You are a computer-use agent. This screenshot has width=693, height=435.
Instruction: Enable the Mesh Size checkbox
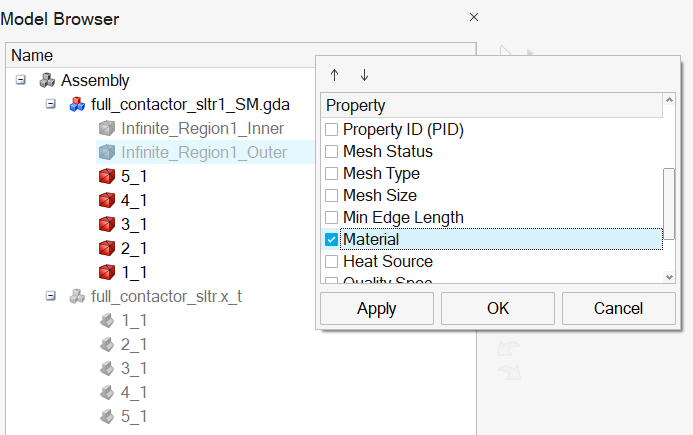point(332,196)
